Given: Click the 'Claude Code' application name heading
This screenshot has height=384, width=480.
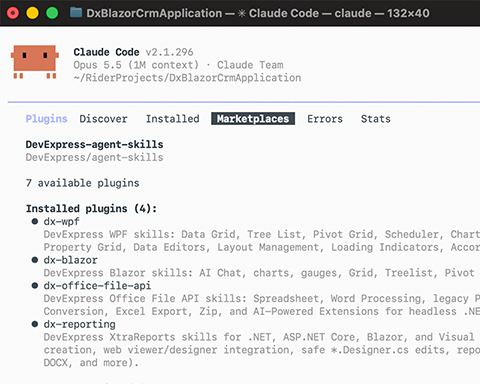Looking at the screenshot, I should click(x=106, y=52).
